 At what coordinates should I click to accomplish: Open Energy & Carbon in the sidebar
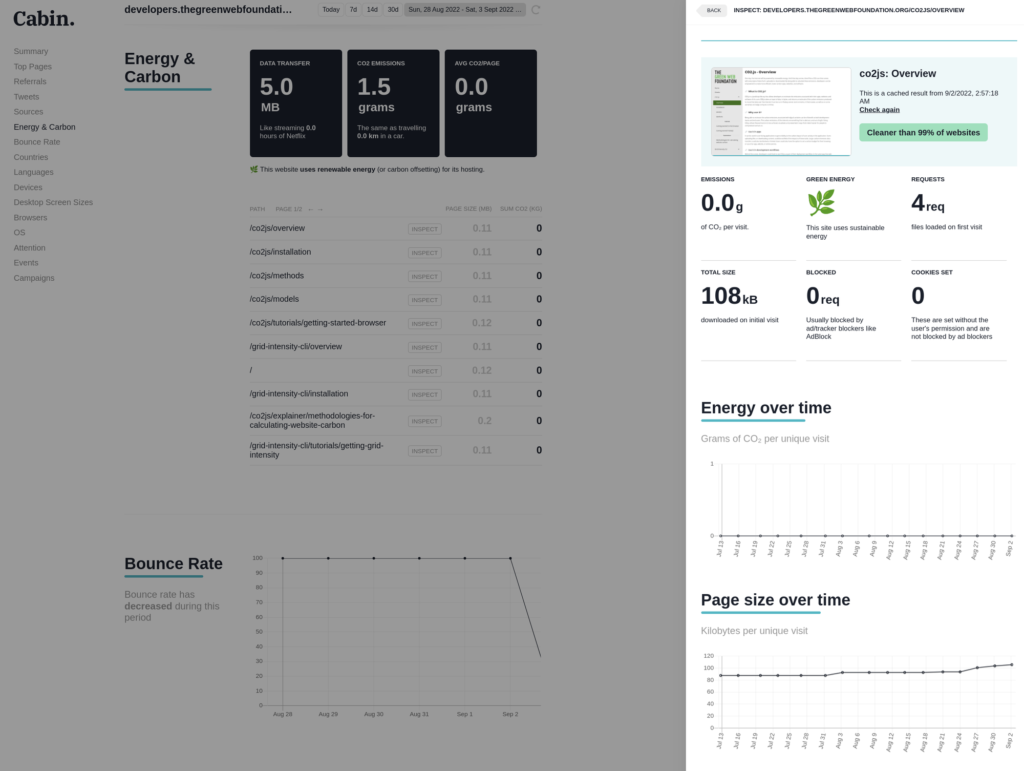[44, 127]
